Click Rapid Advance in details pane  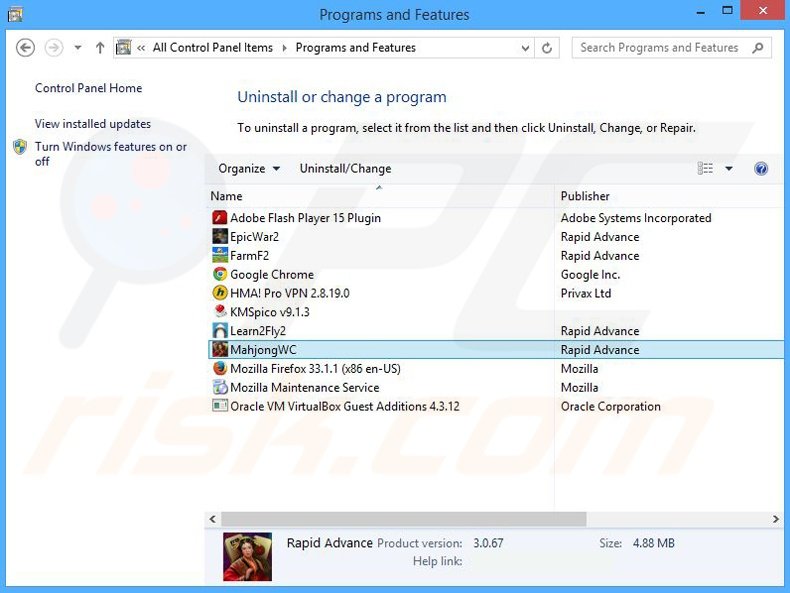(x=330, y=543)
